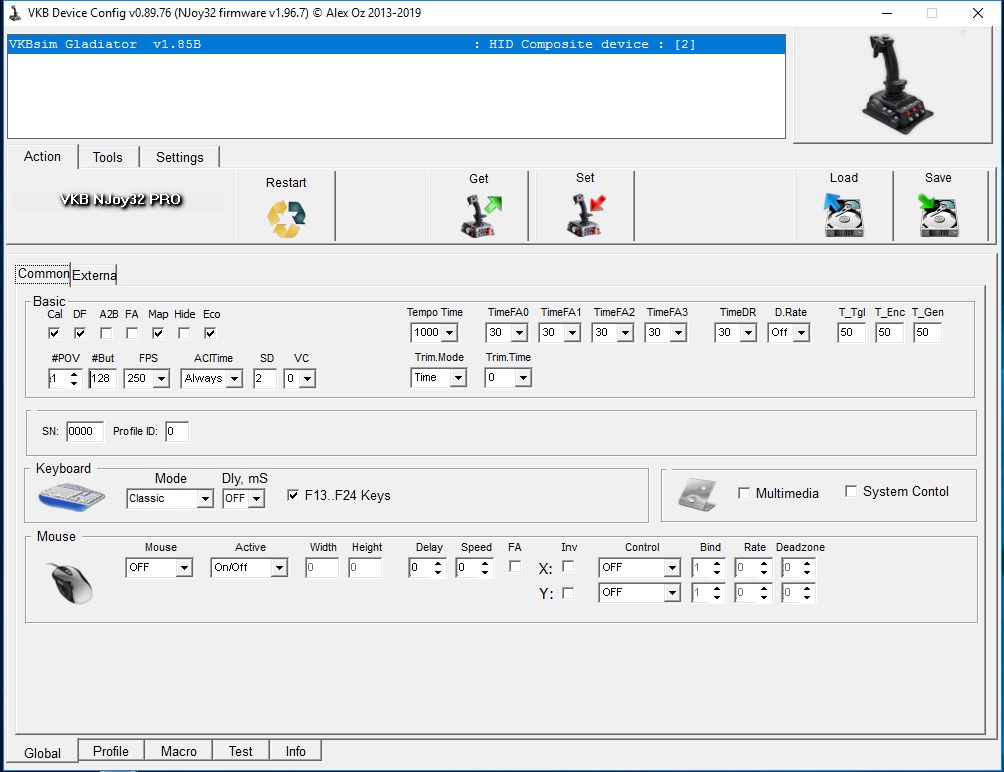Click the Restart recycle icon
Image resolution: width=1004 pixels, height=772 pixels.
286,218
